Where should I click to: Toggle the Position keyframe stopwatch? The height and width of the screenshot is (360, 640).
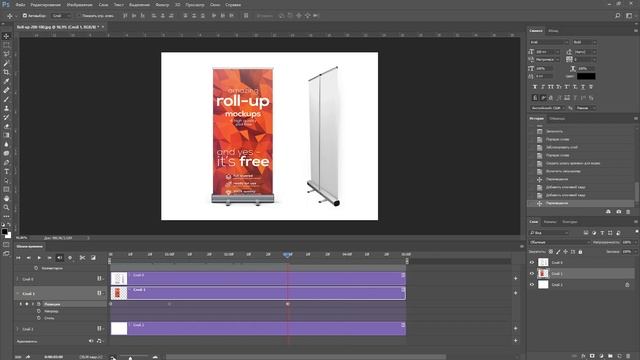tap(39, 304)
